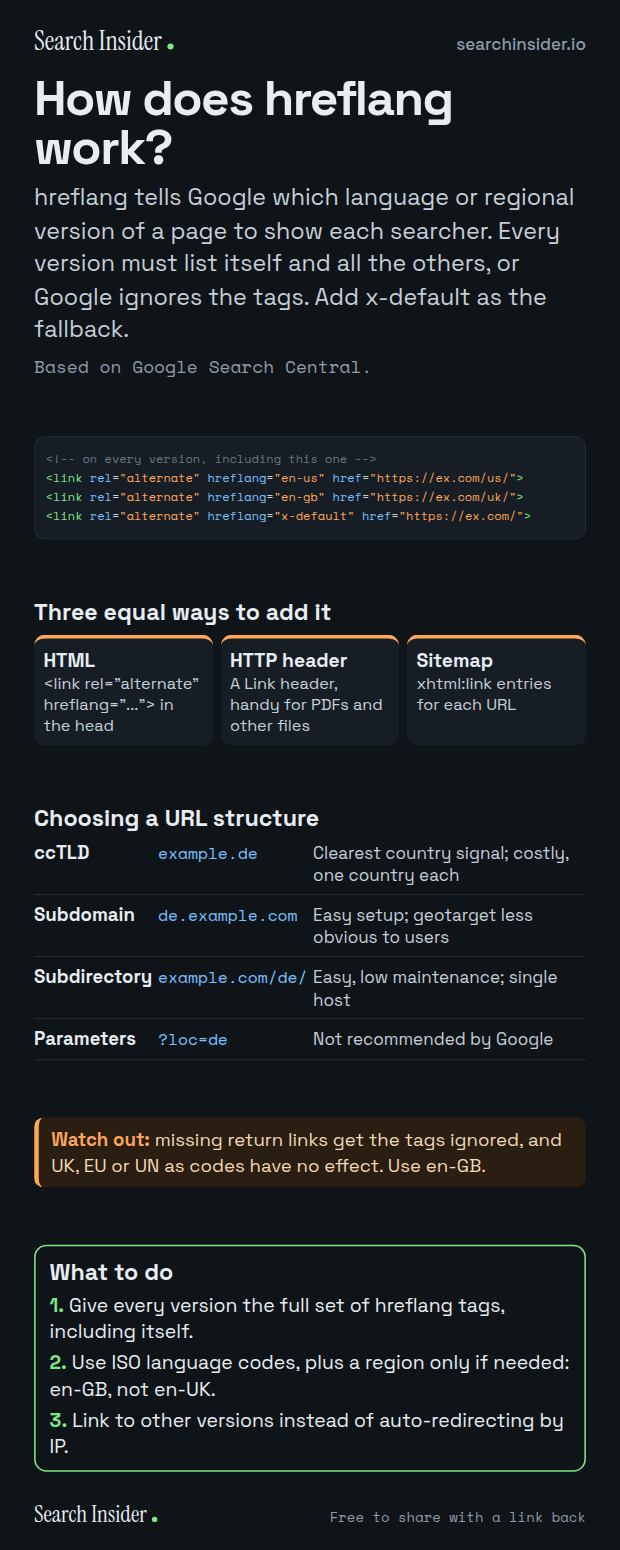
Task: Click 'Easy setup; geotarget less obvious' description
Action: tap(423, 926)
